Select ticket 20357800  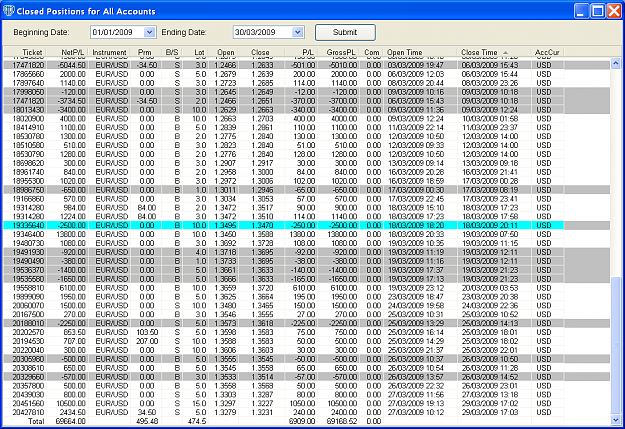pos(28,386)
